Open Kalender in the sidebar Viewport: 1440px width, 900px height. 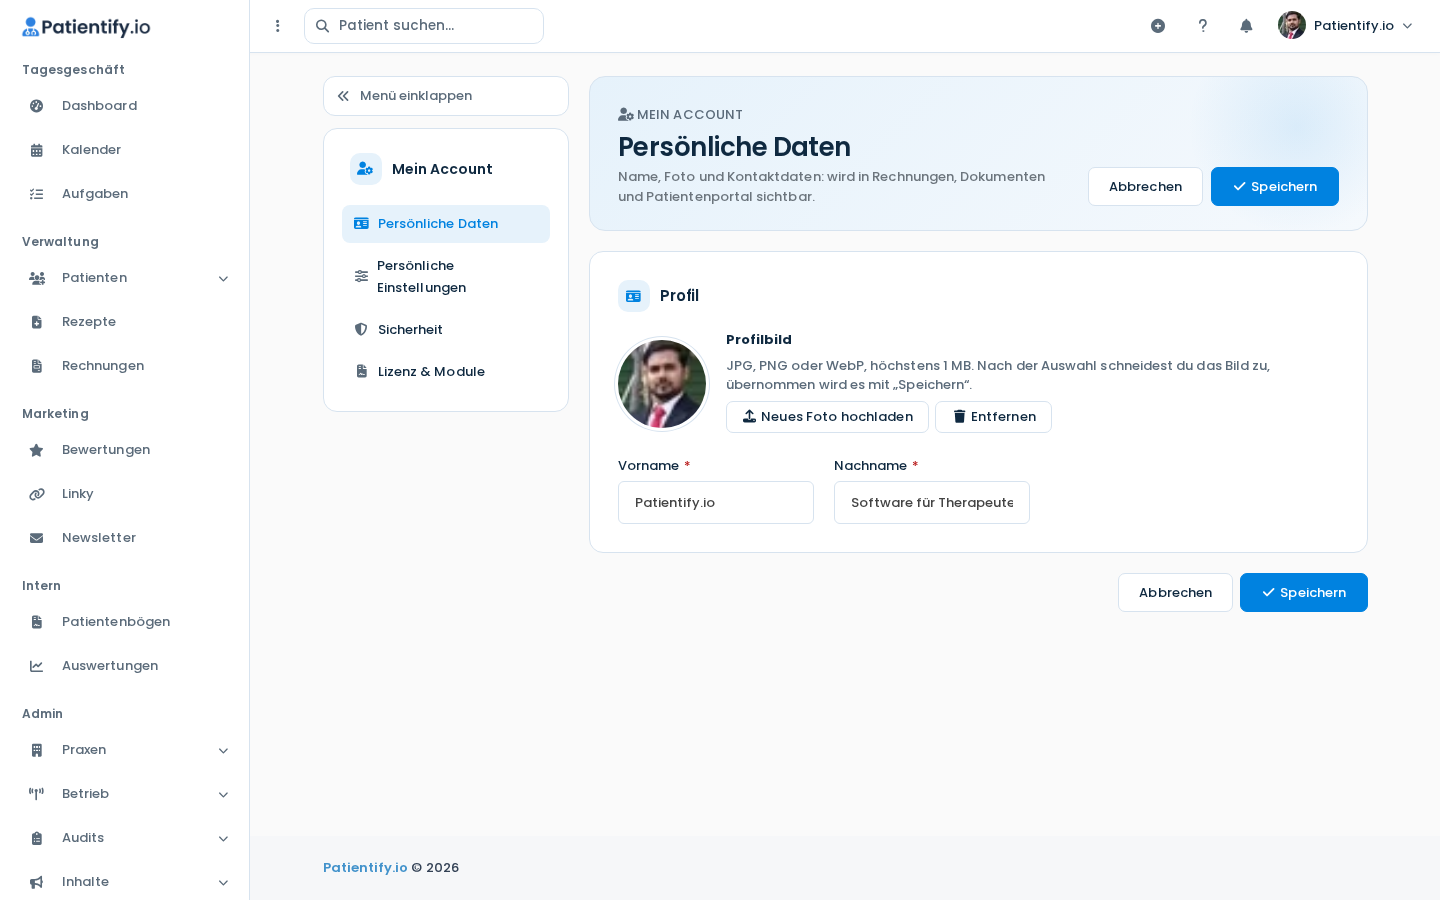(x=125, y=150)
